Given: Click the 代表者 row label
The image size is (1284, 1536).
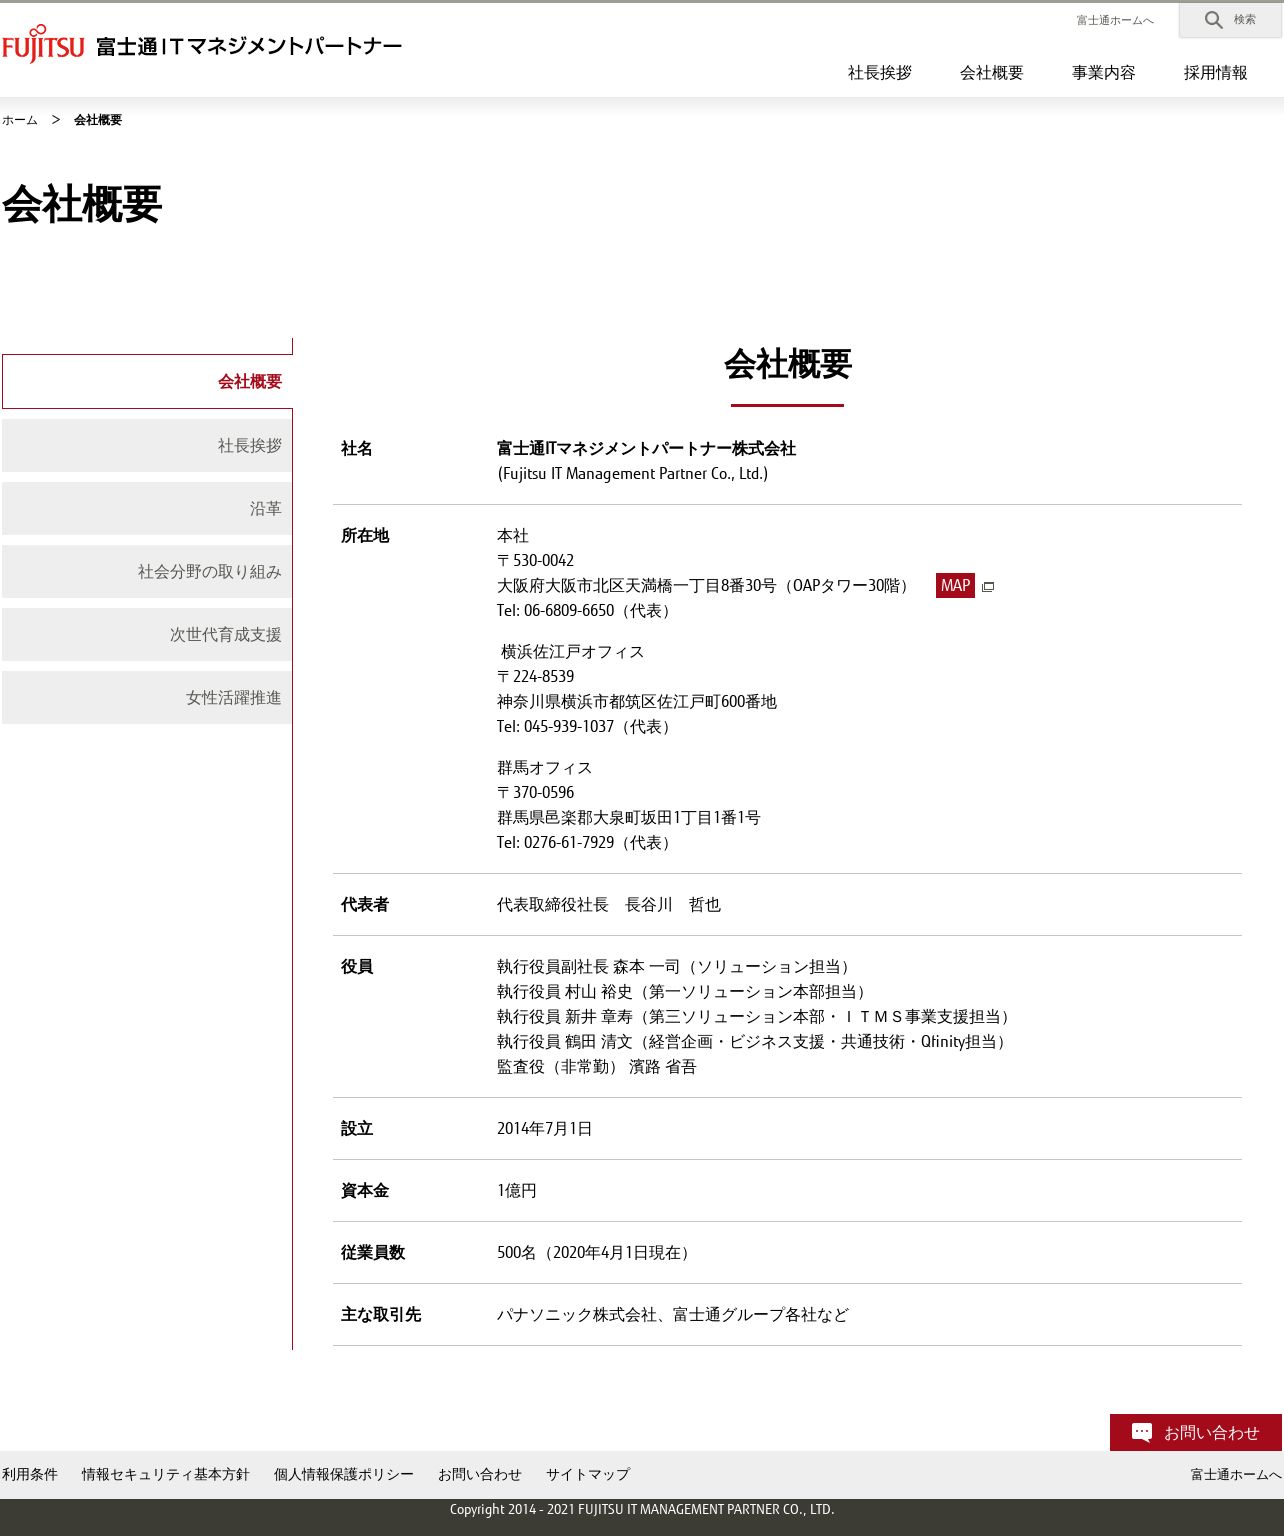Looking at the screenshot, I should click(365, 905).
